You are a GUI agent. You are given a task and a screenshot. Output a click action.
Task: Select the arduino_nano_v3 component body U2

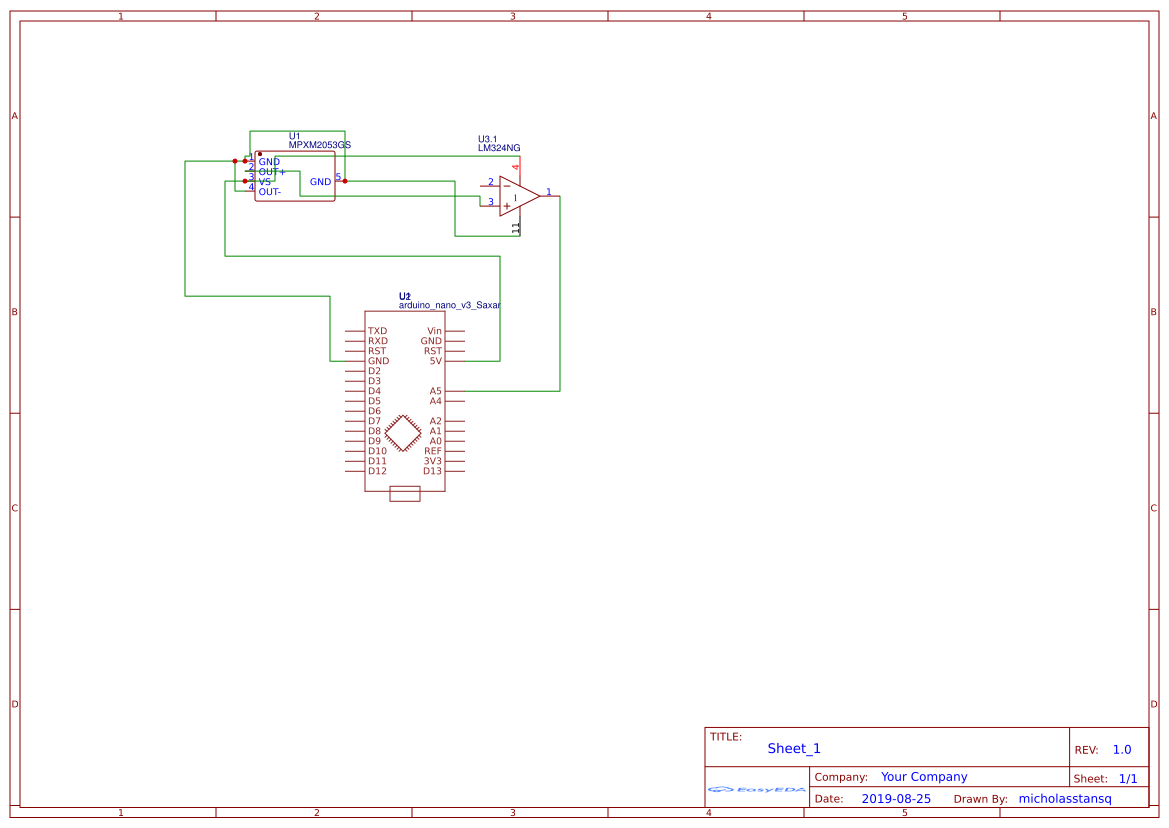coord(404,410)
